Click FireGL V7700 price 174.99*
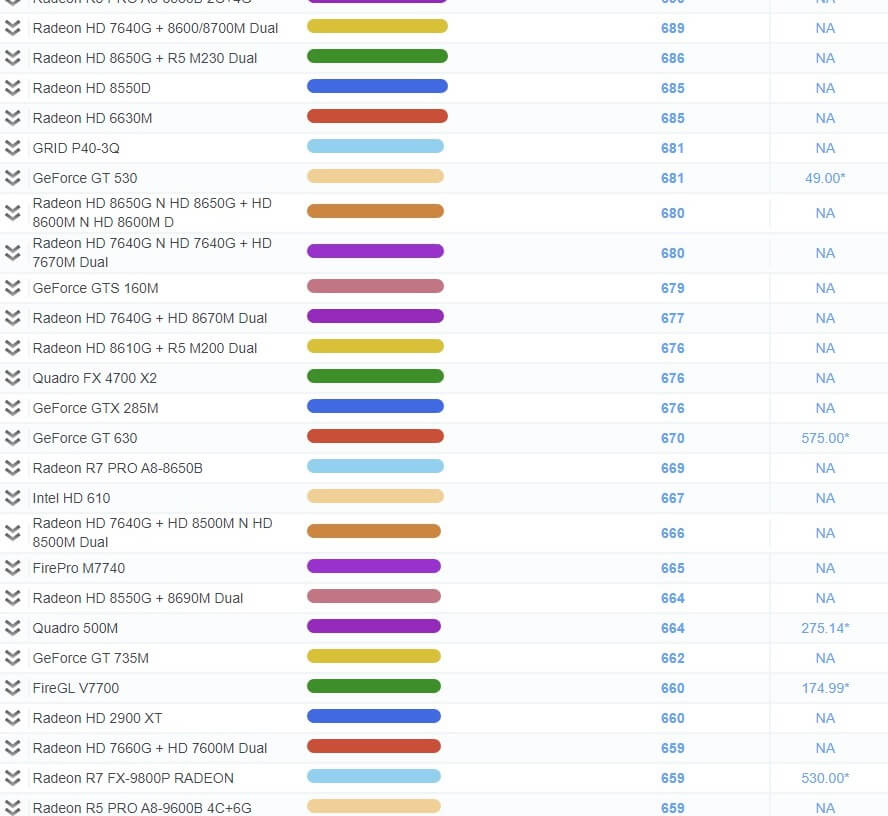Viewport: 888px width, 816px height. (825, 689)
